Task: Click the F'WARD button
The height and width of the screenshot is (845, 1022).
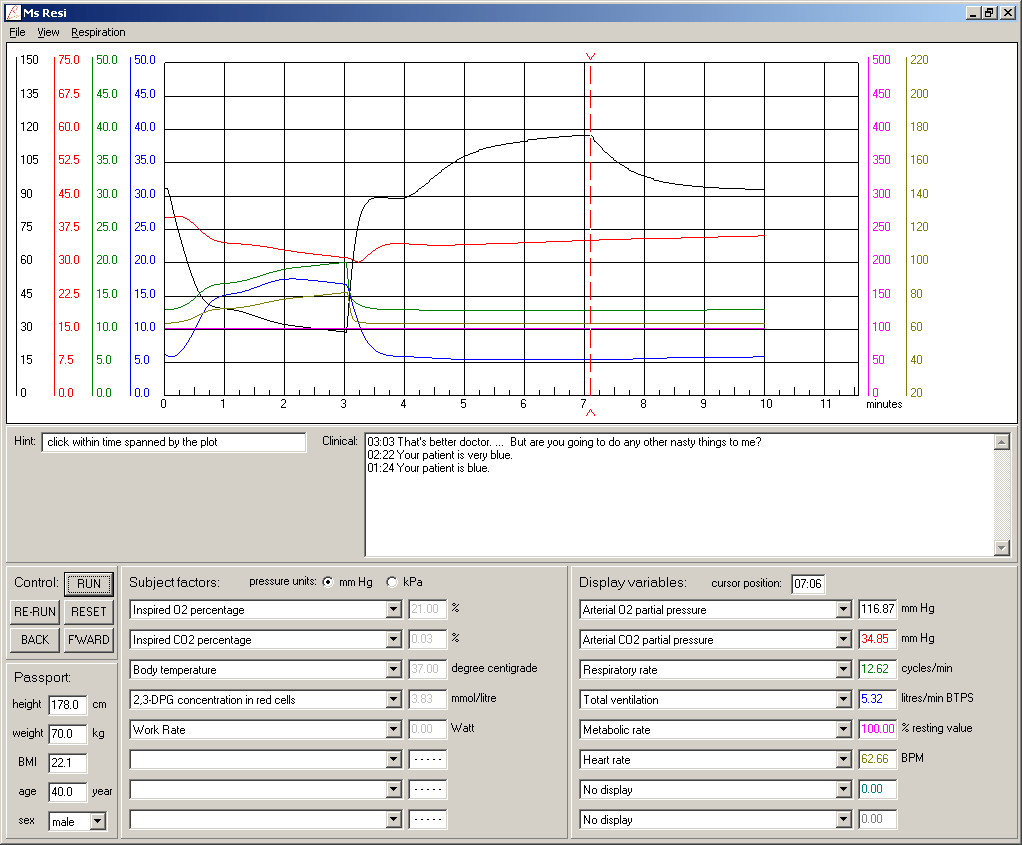Action: 89,640
